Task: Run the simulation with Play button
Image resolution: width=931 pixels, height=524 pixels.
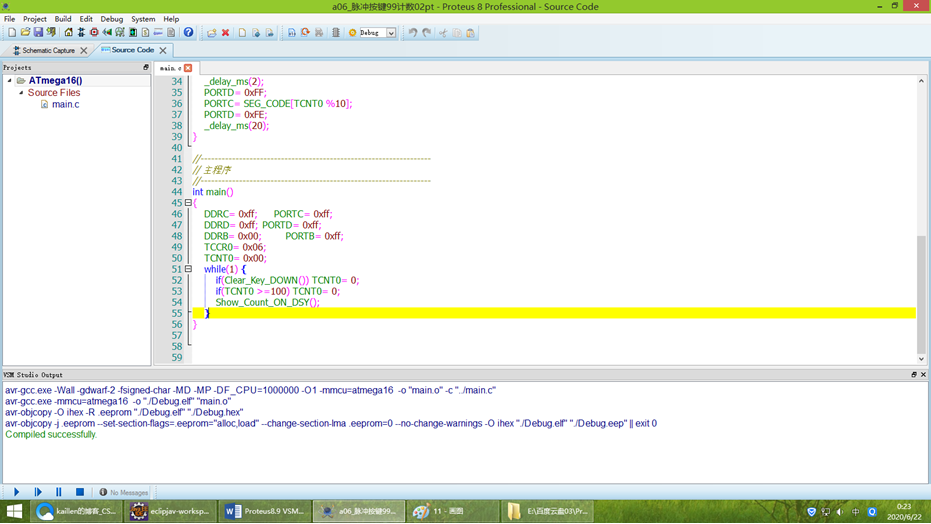Action: click(17, 492)
